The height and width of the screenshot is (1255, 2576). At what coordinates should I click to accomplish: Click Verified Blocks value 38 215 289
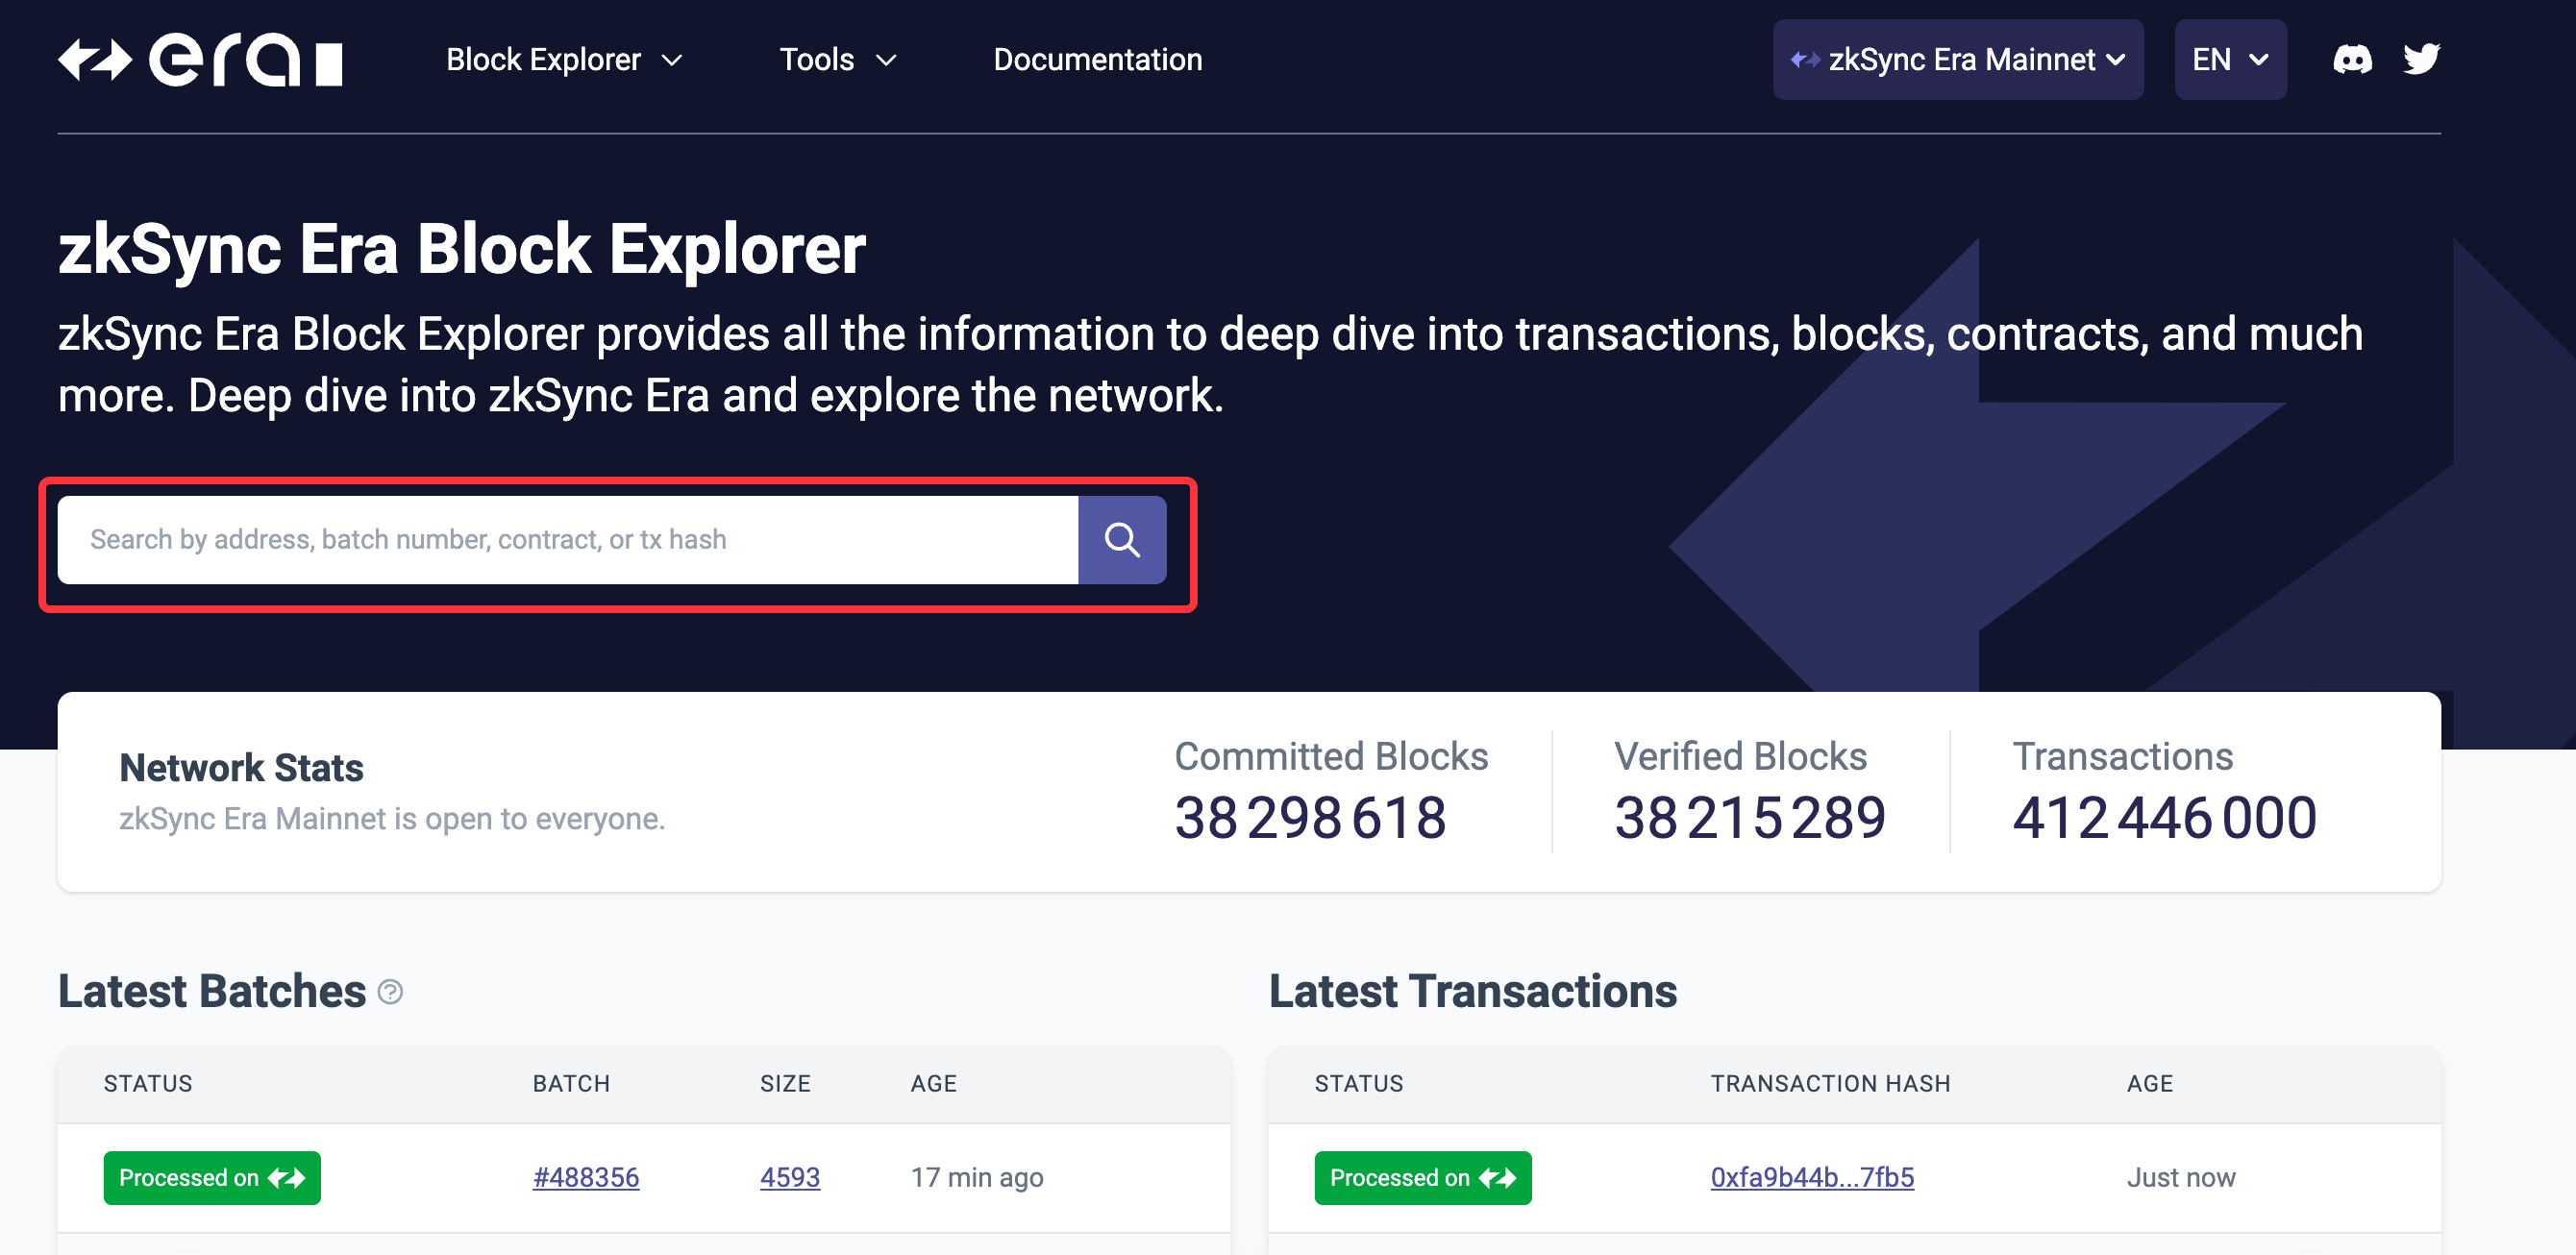[1750, 818]
